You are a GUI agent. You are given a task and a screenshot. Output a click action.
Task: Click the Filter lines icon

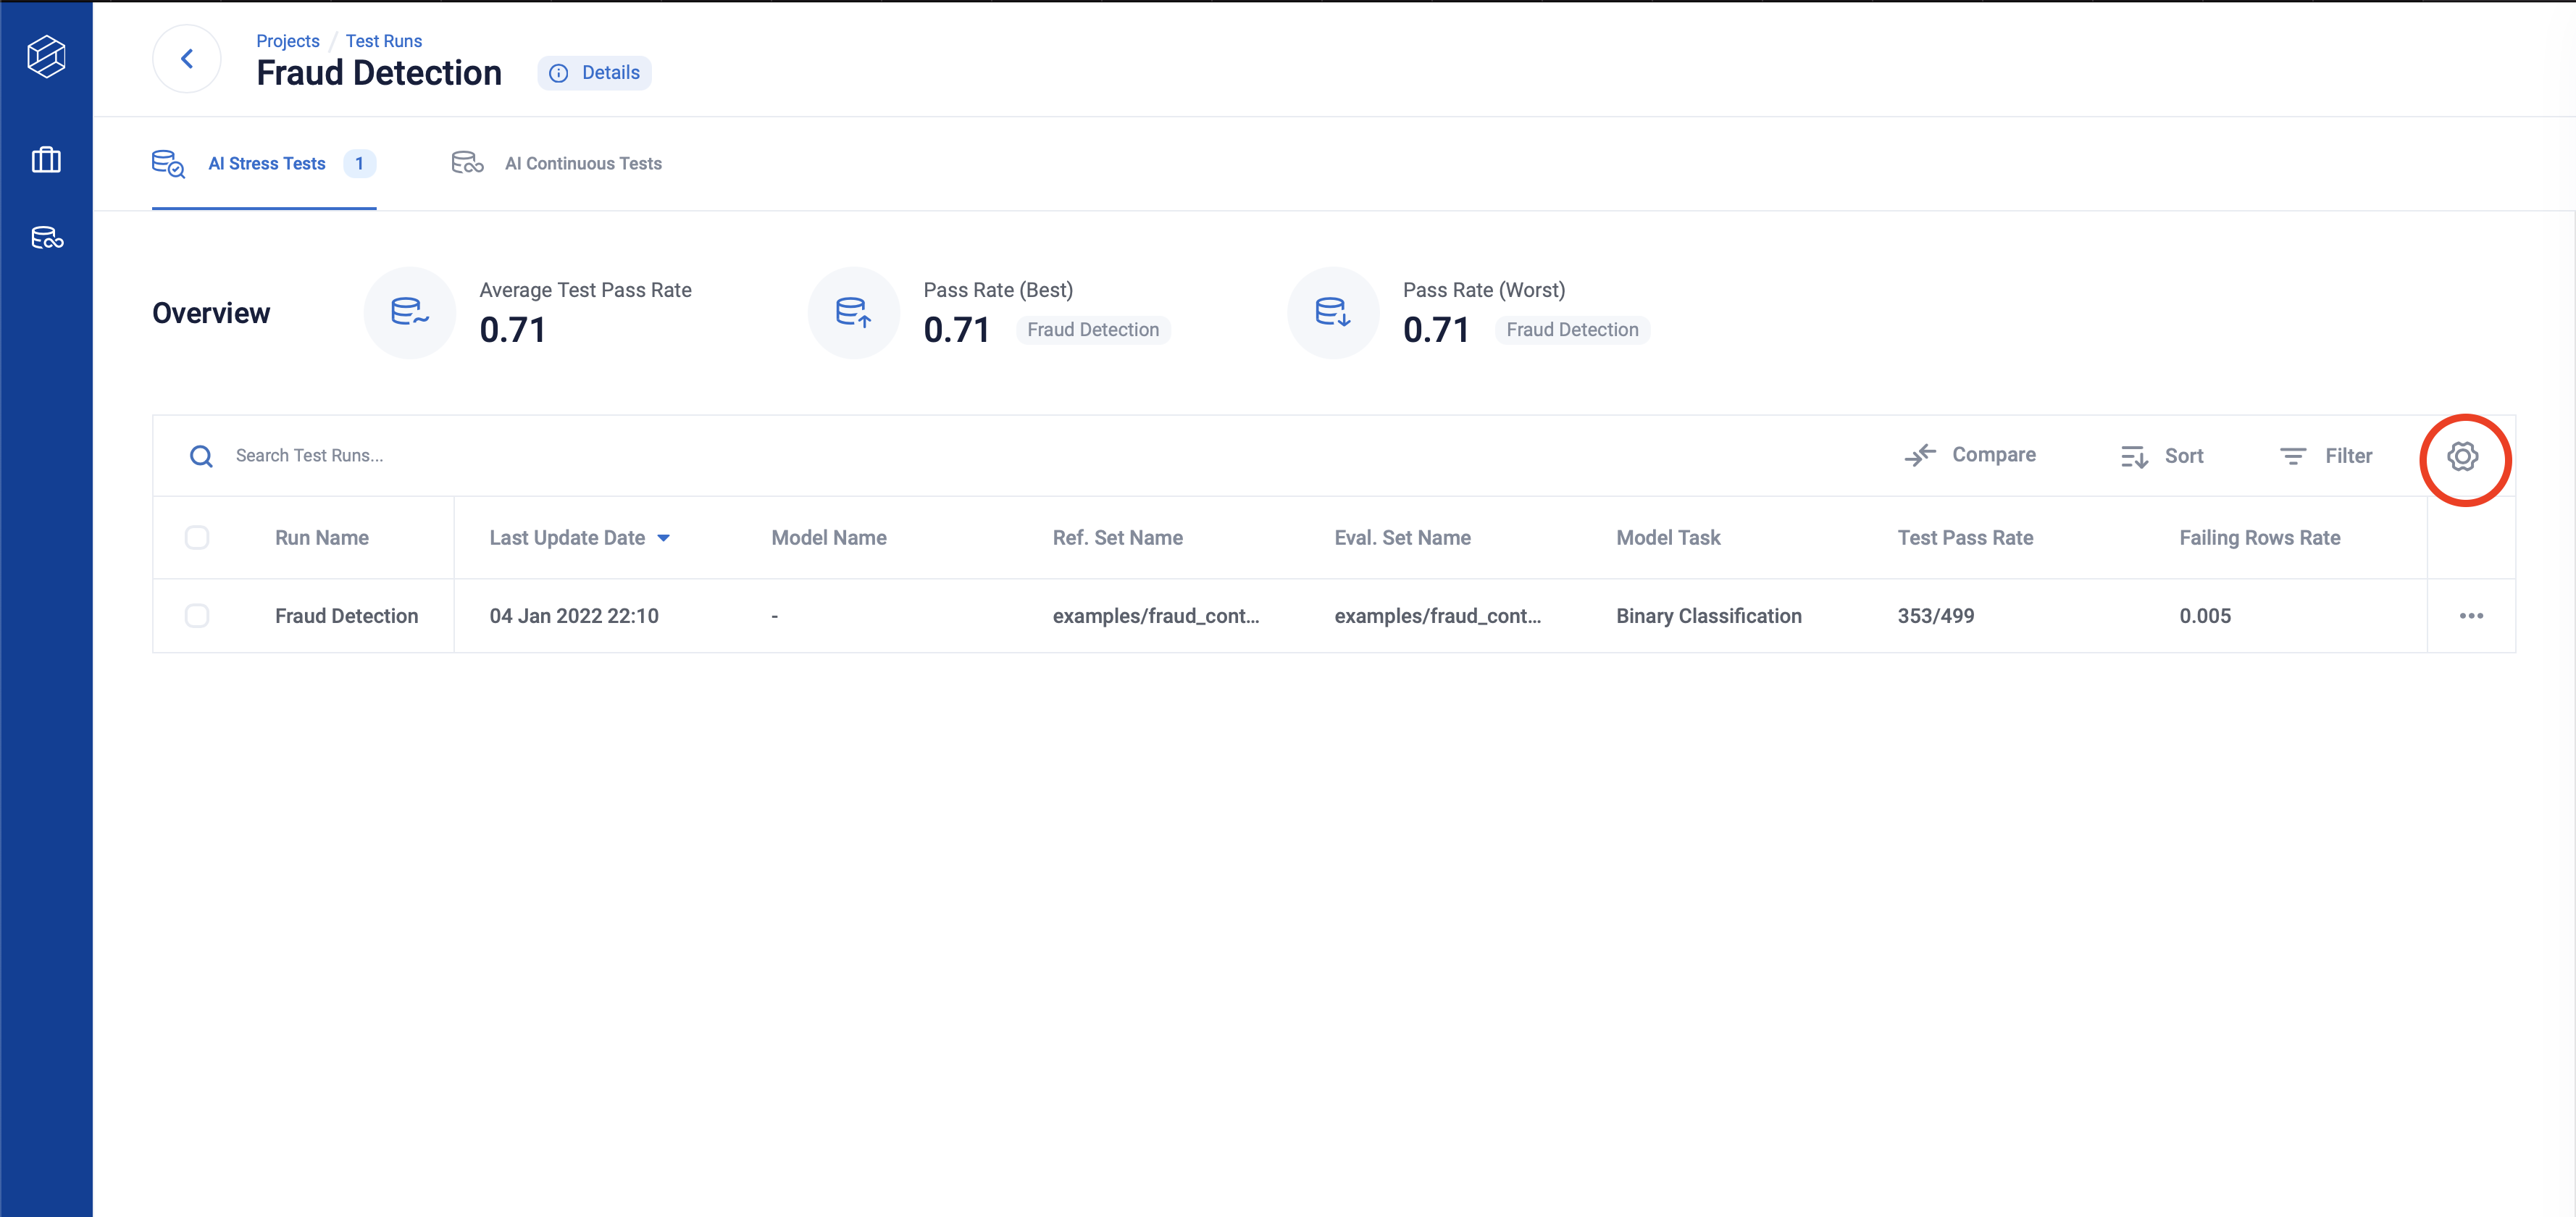pos(2293,456)
